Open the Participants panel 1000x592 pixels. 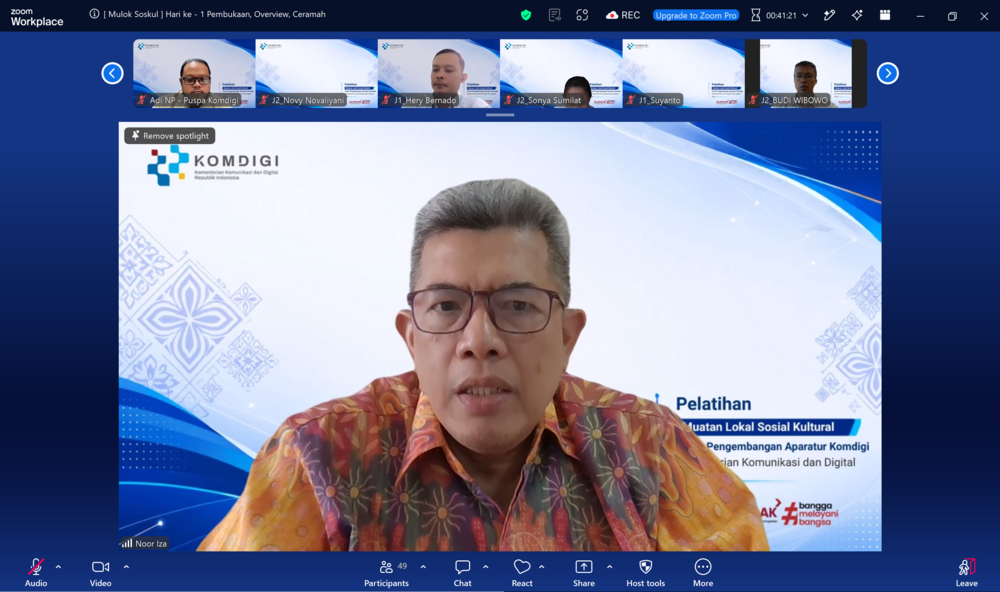[x=386, y=573]
